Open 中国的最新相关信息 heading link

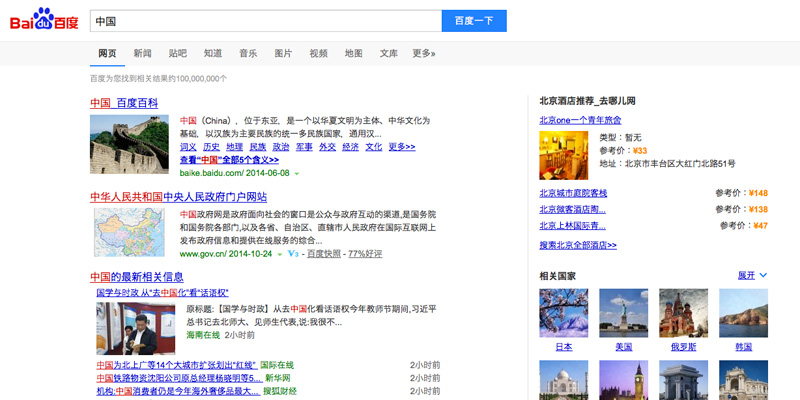tap(137, 277)
